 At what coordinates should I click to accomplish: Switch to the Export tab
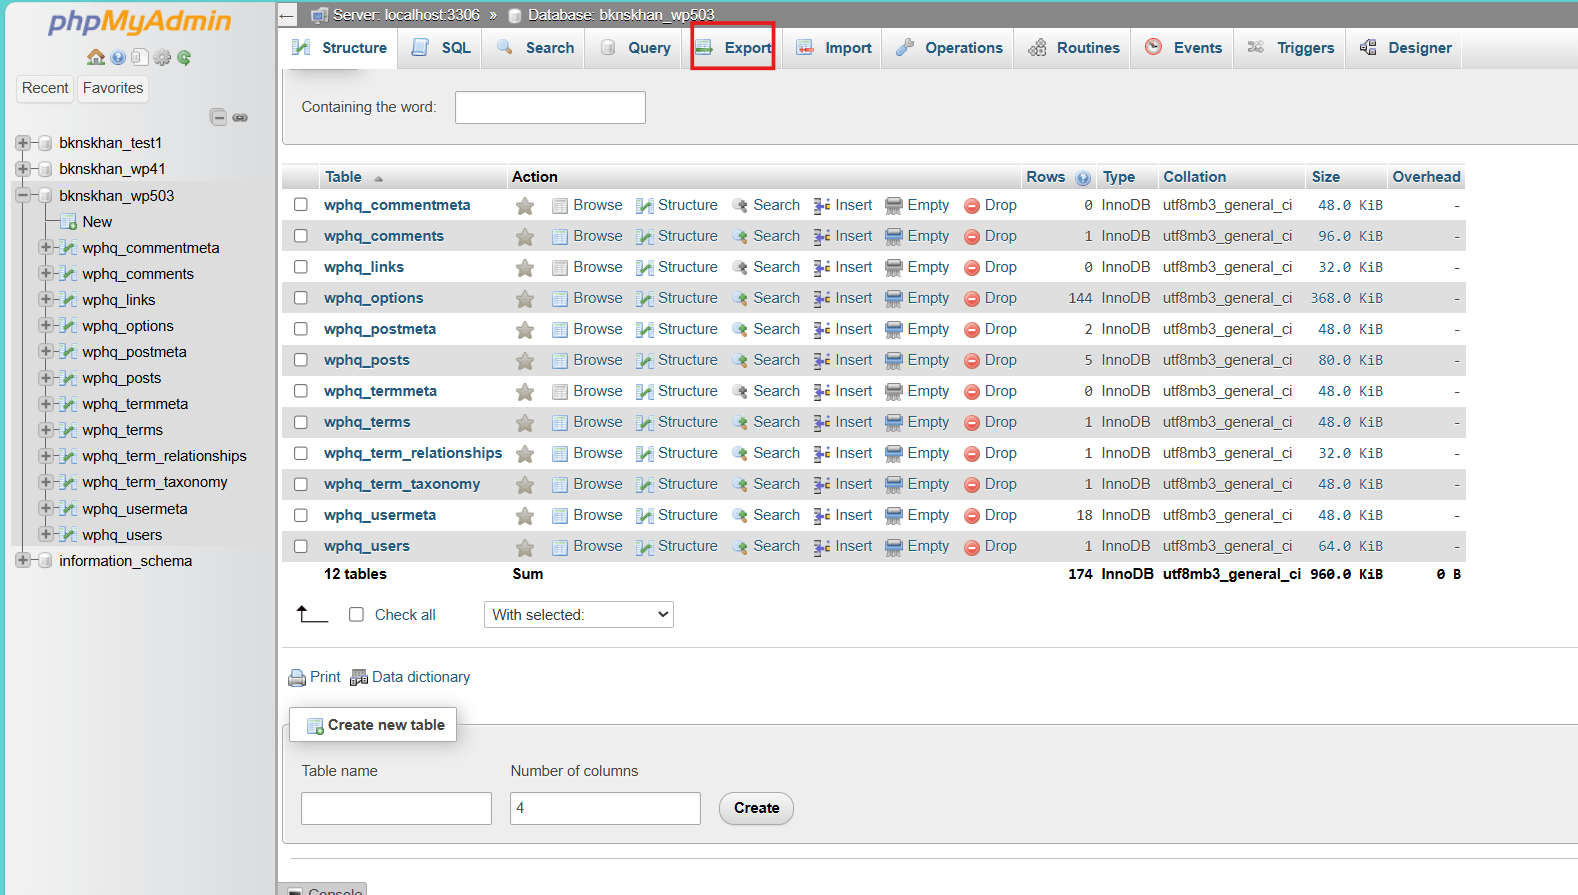[x=734, y=48]
